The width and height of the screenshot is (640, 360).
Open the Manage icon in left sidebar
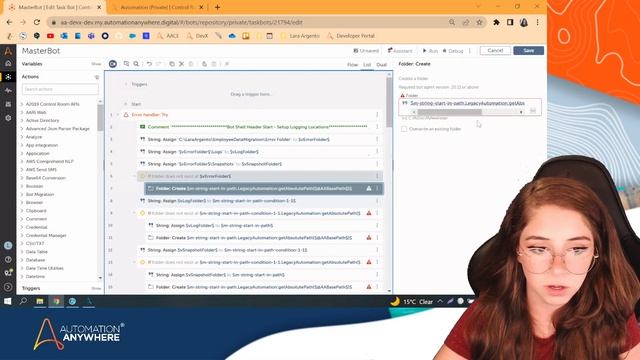coord(8,104)
